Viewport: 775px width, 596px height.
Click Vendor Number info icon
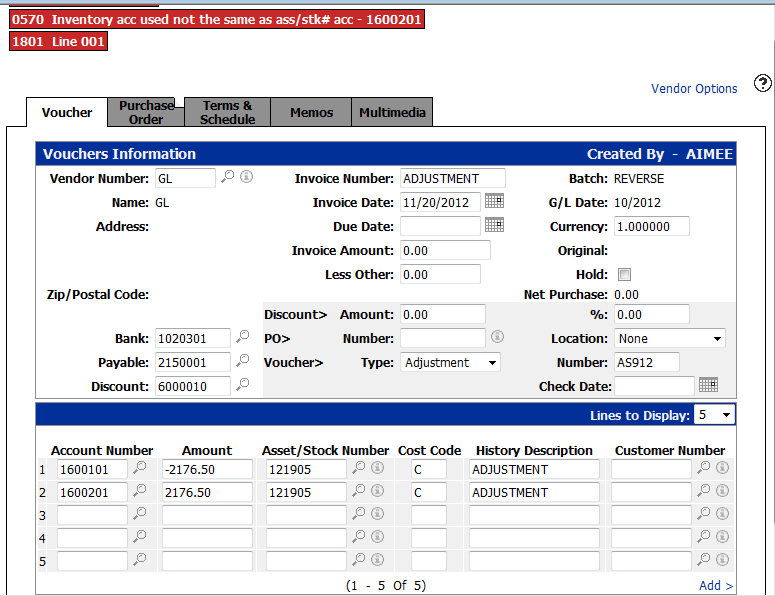tap(246, 177)
